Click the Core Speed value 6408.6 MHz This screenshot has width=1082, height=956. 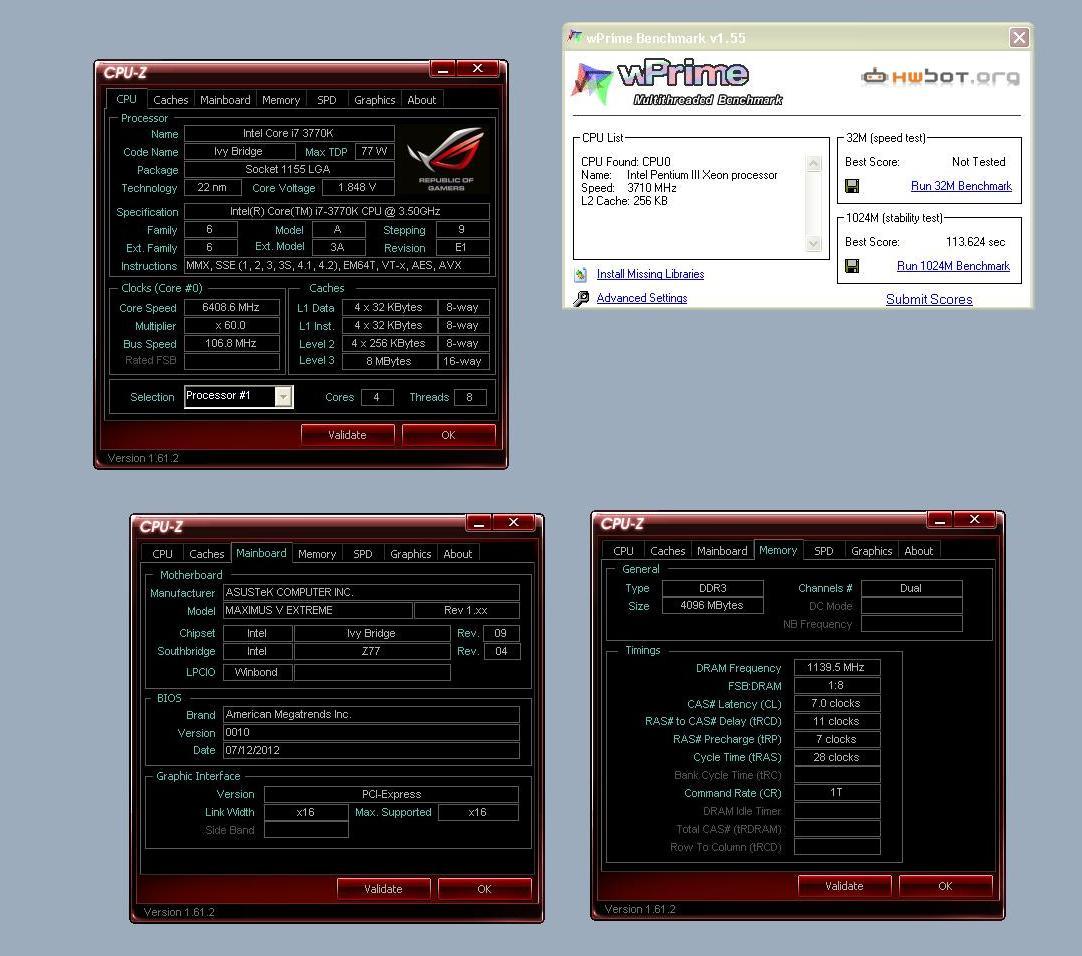pos(231,307)
